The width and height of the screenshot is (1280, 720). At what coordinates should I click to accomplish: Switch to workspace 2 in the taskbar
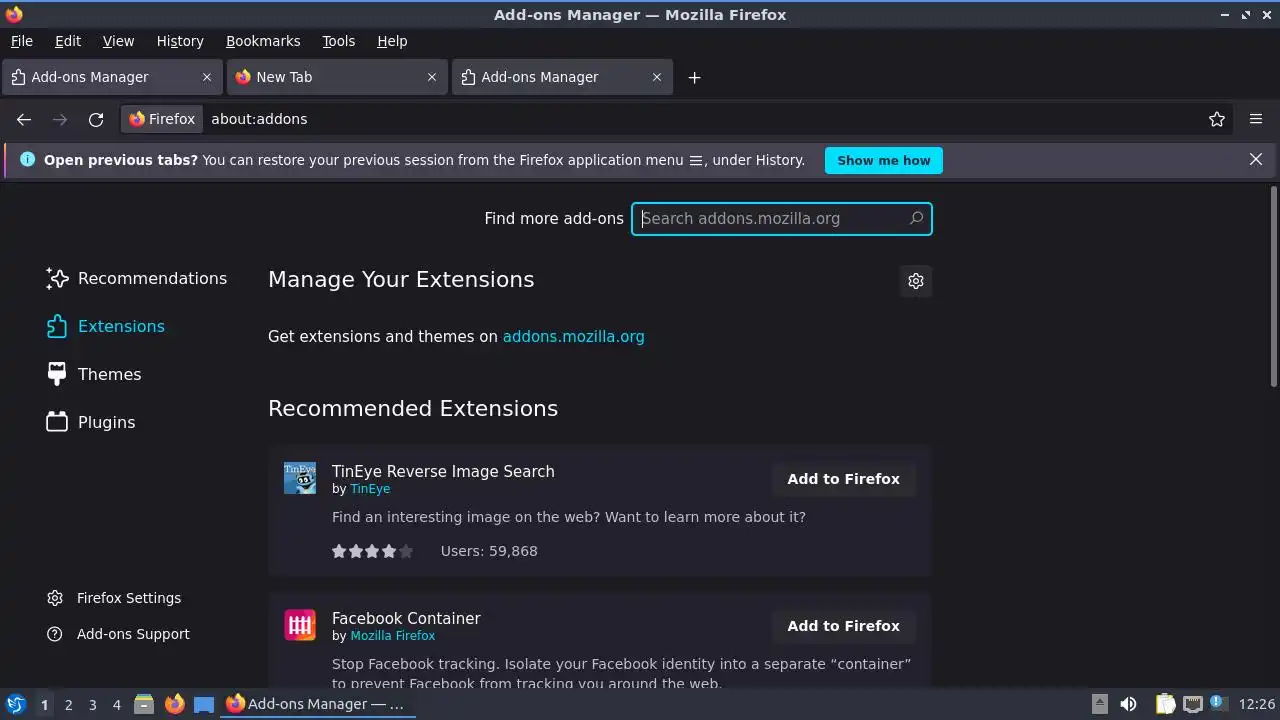(68, 705)
